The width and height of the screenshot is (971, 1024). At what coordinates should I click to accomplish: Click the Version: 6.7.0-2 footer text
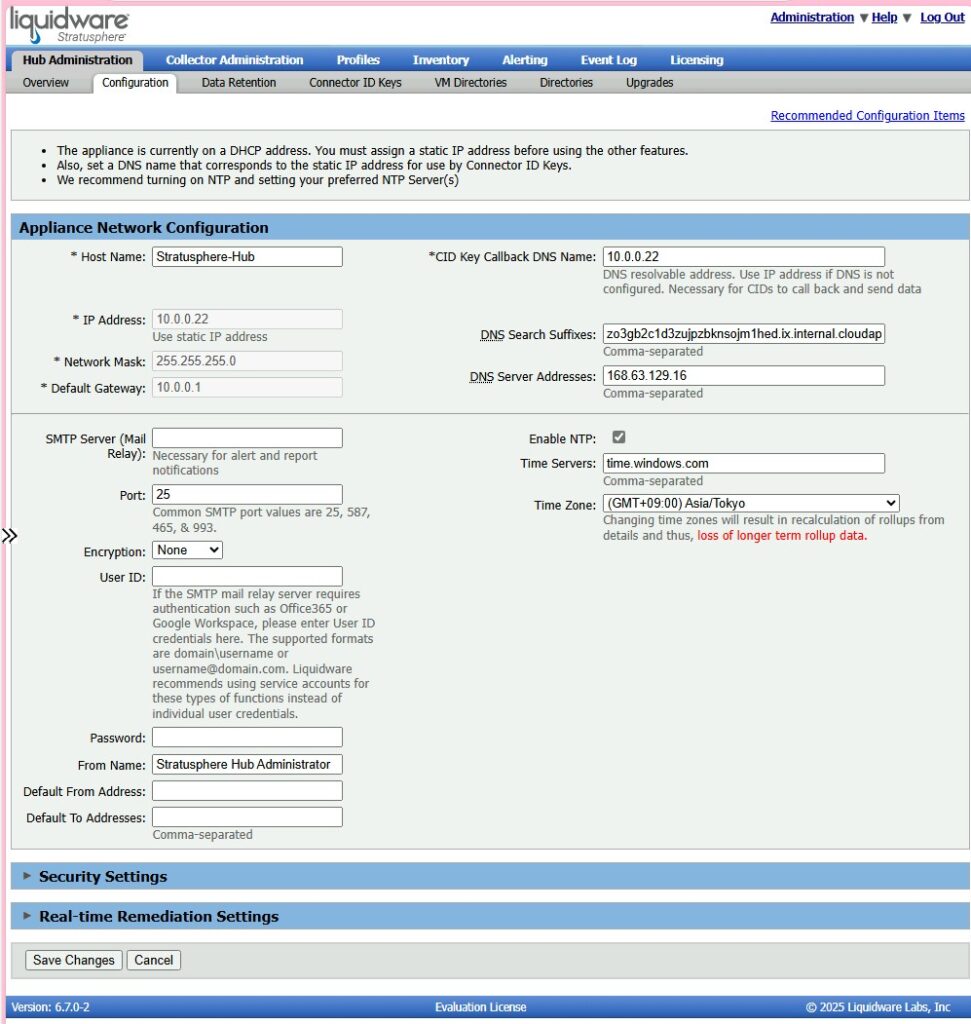tap(50, 1007)
